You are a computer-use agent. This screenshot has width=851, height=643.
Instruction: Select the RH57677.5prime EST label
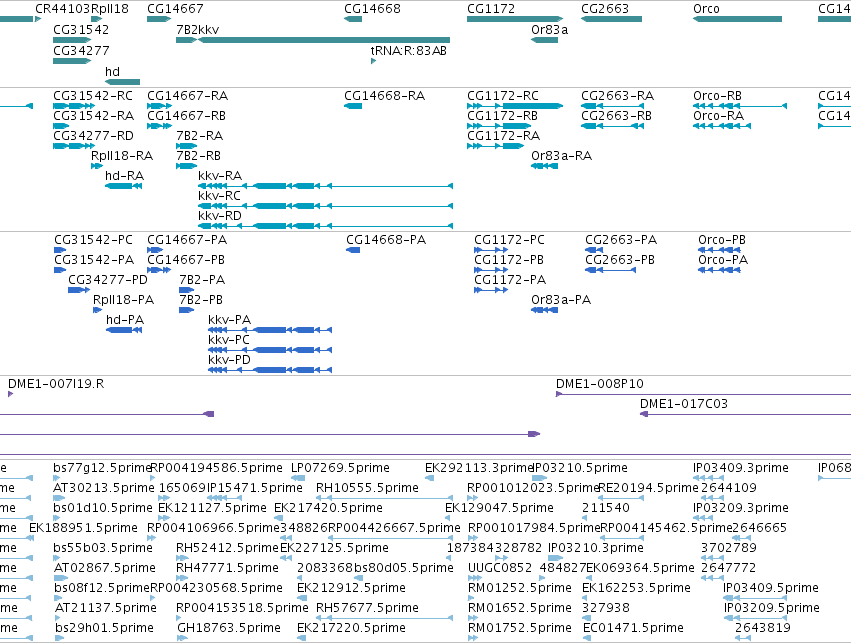pos(367,608)
